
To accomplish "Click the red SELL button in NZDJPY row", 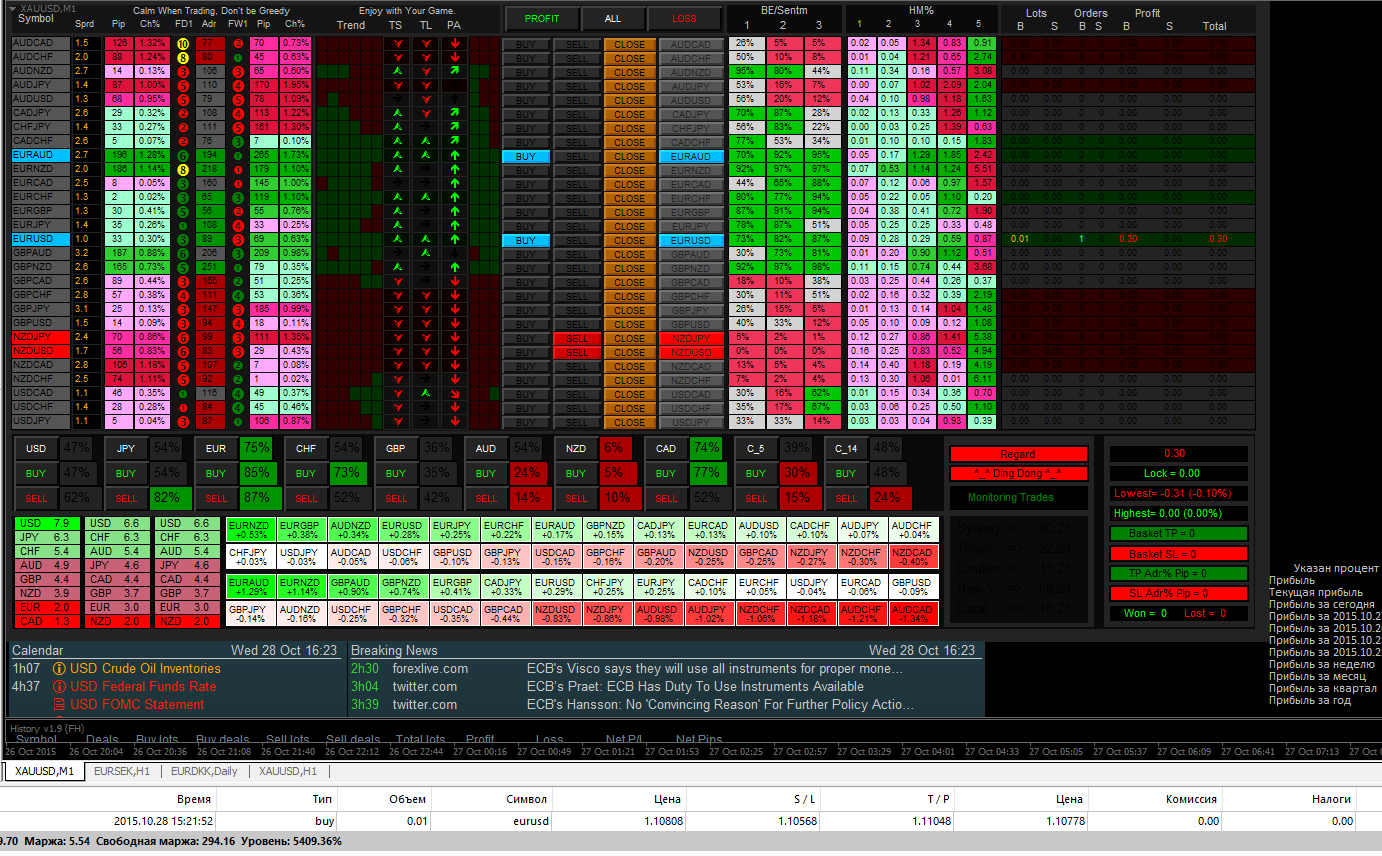I will coord(577,339).
